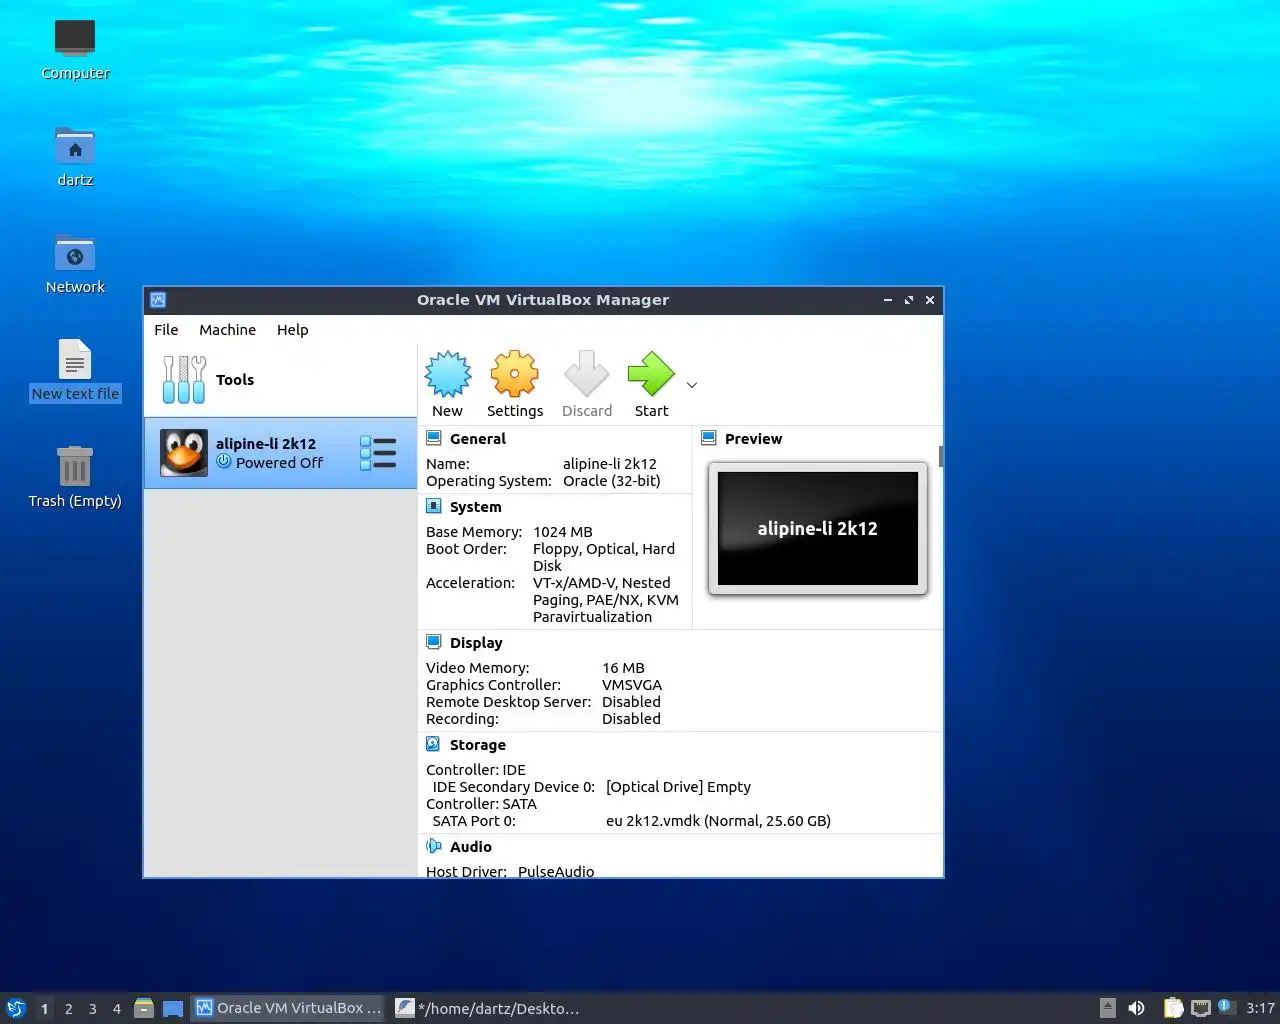Click the Oracle VM VirtualBox taskbar button
Screen dimensions: 1280x1024
pos(289,1008)
